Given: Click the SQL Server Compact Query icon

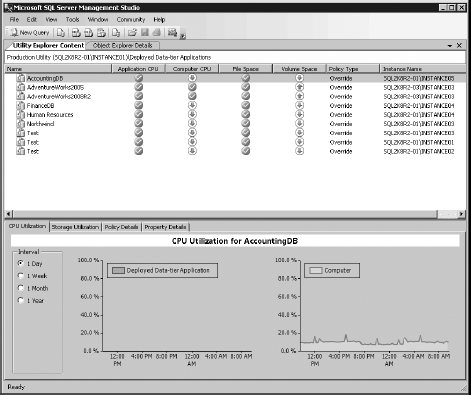Looking at the screenshot, I should click(116, 32).
